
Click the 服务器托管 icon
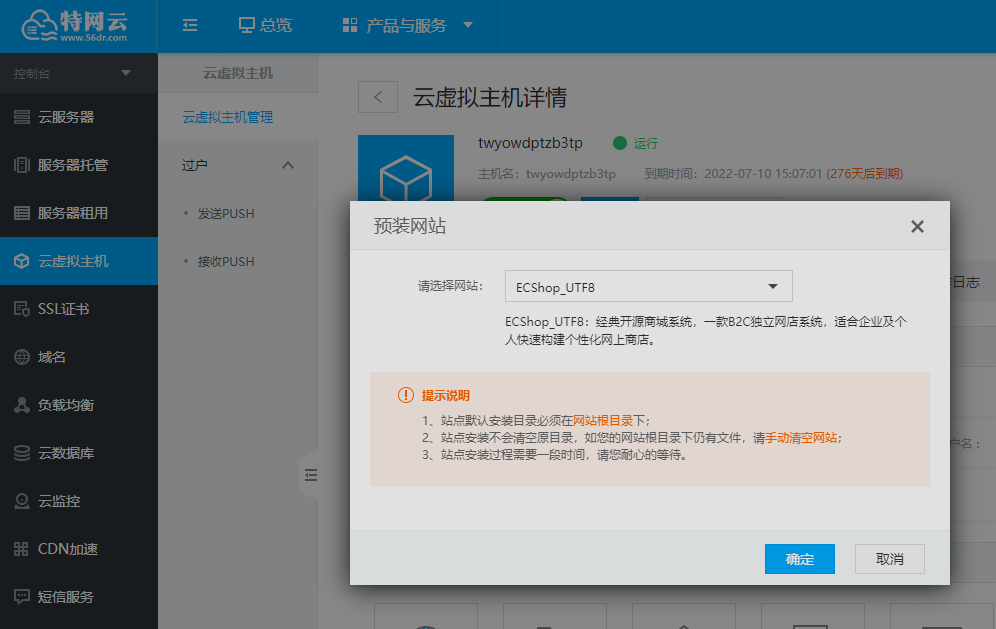22,165
